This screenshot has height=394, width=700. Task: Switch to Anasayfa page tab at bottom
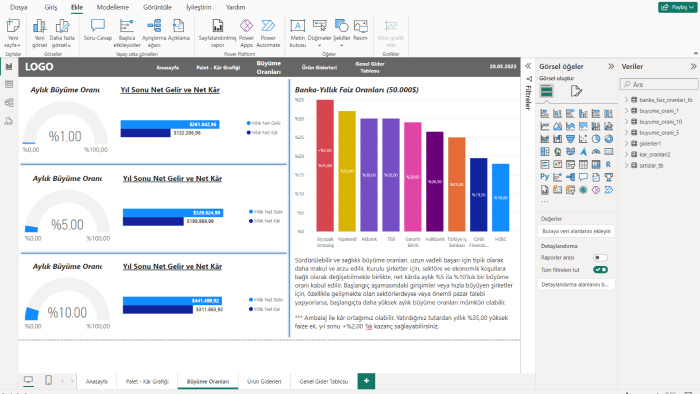point(96,382)
